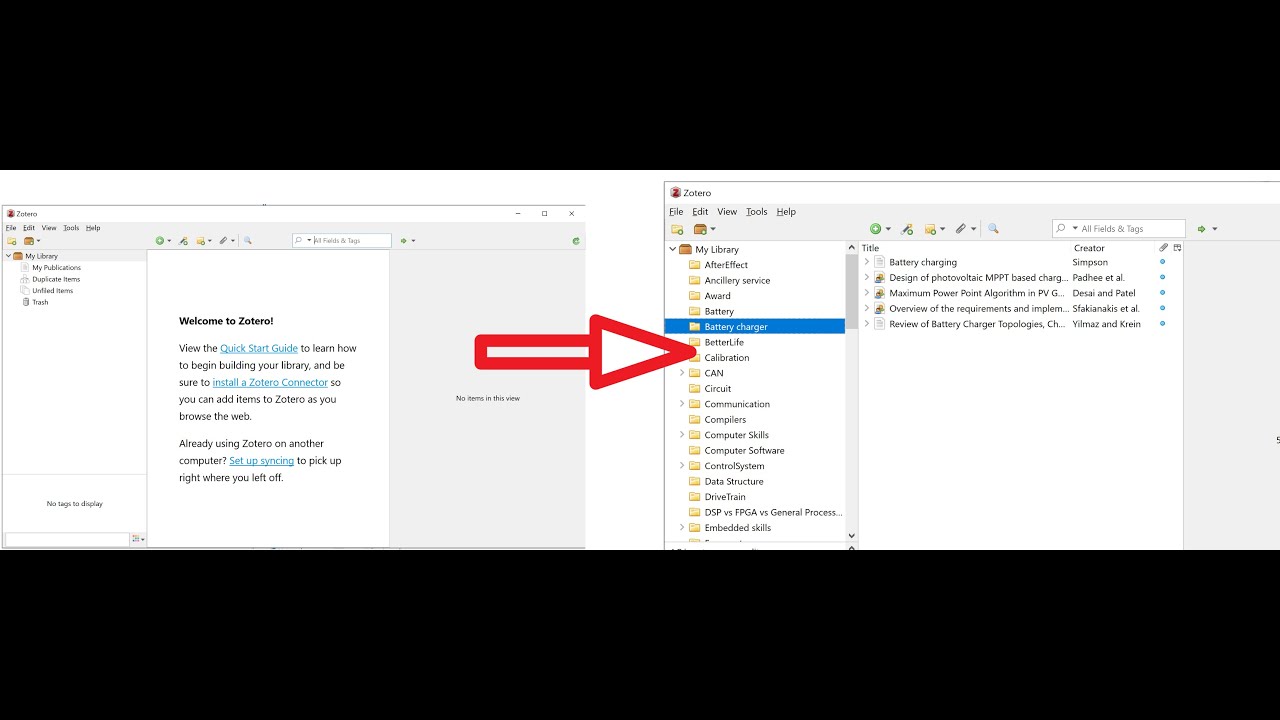Open Edit menu in right Zotero window

click(x=700, y=212)
